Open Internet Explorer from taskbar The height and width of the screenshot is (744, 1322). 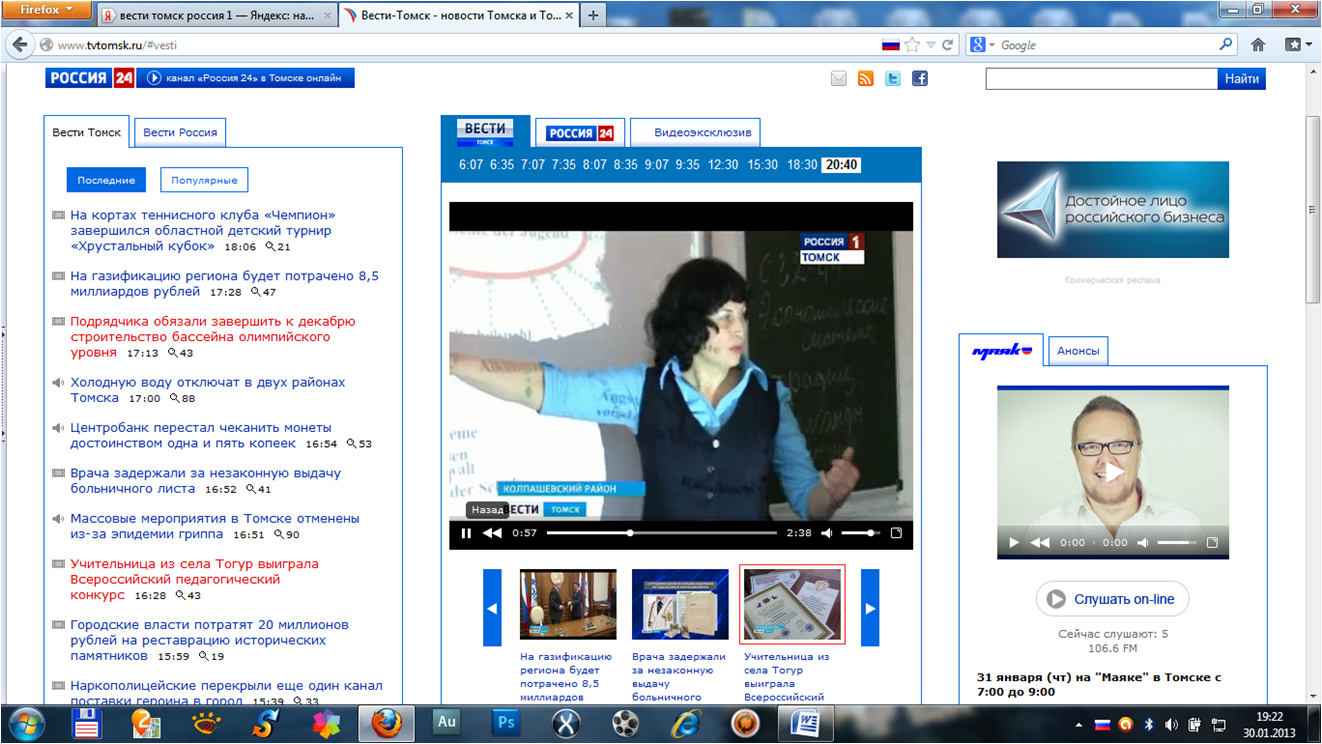686,723
